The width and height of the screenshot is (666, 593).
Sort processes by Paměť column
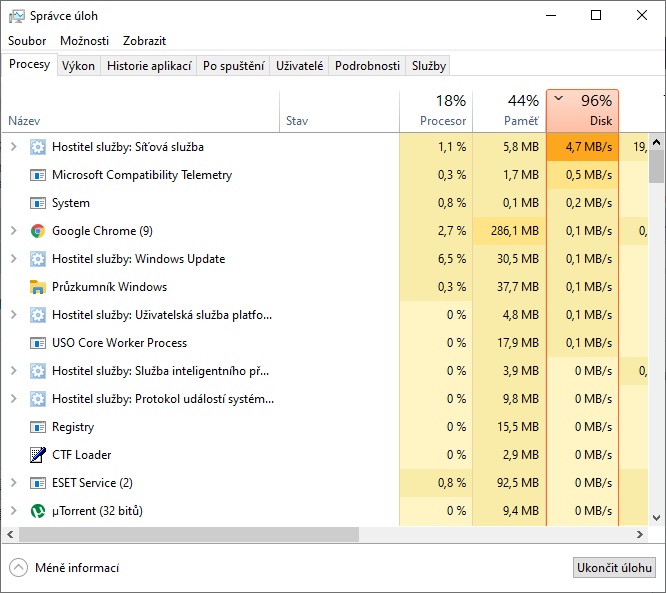point(509,111)
